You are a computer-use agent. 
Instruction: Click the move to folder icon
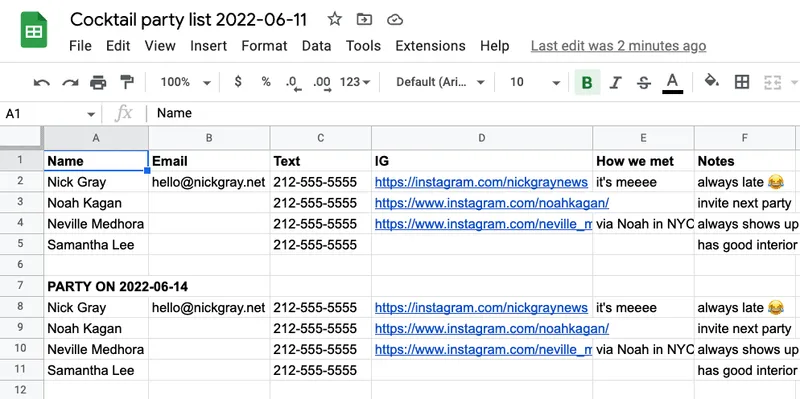[364, 19]
